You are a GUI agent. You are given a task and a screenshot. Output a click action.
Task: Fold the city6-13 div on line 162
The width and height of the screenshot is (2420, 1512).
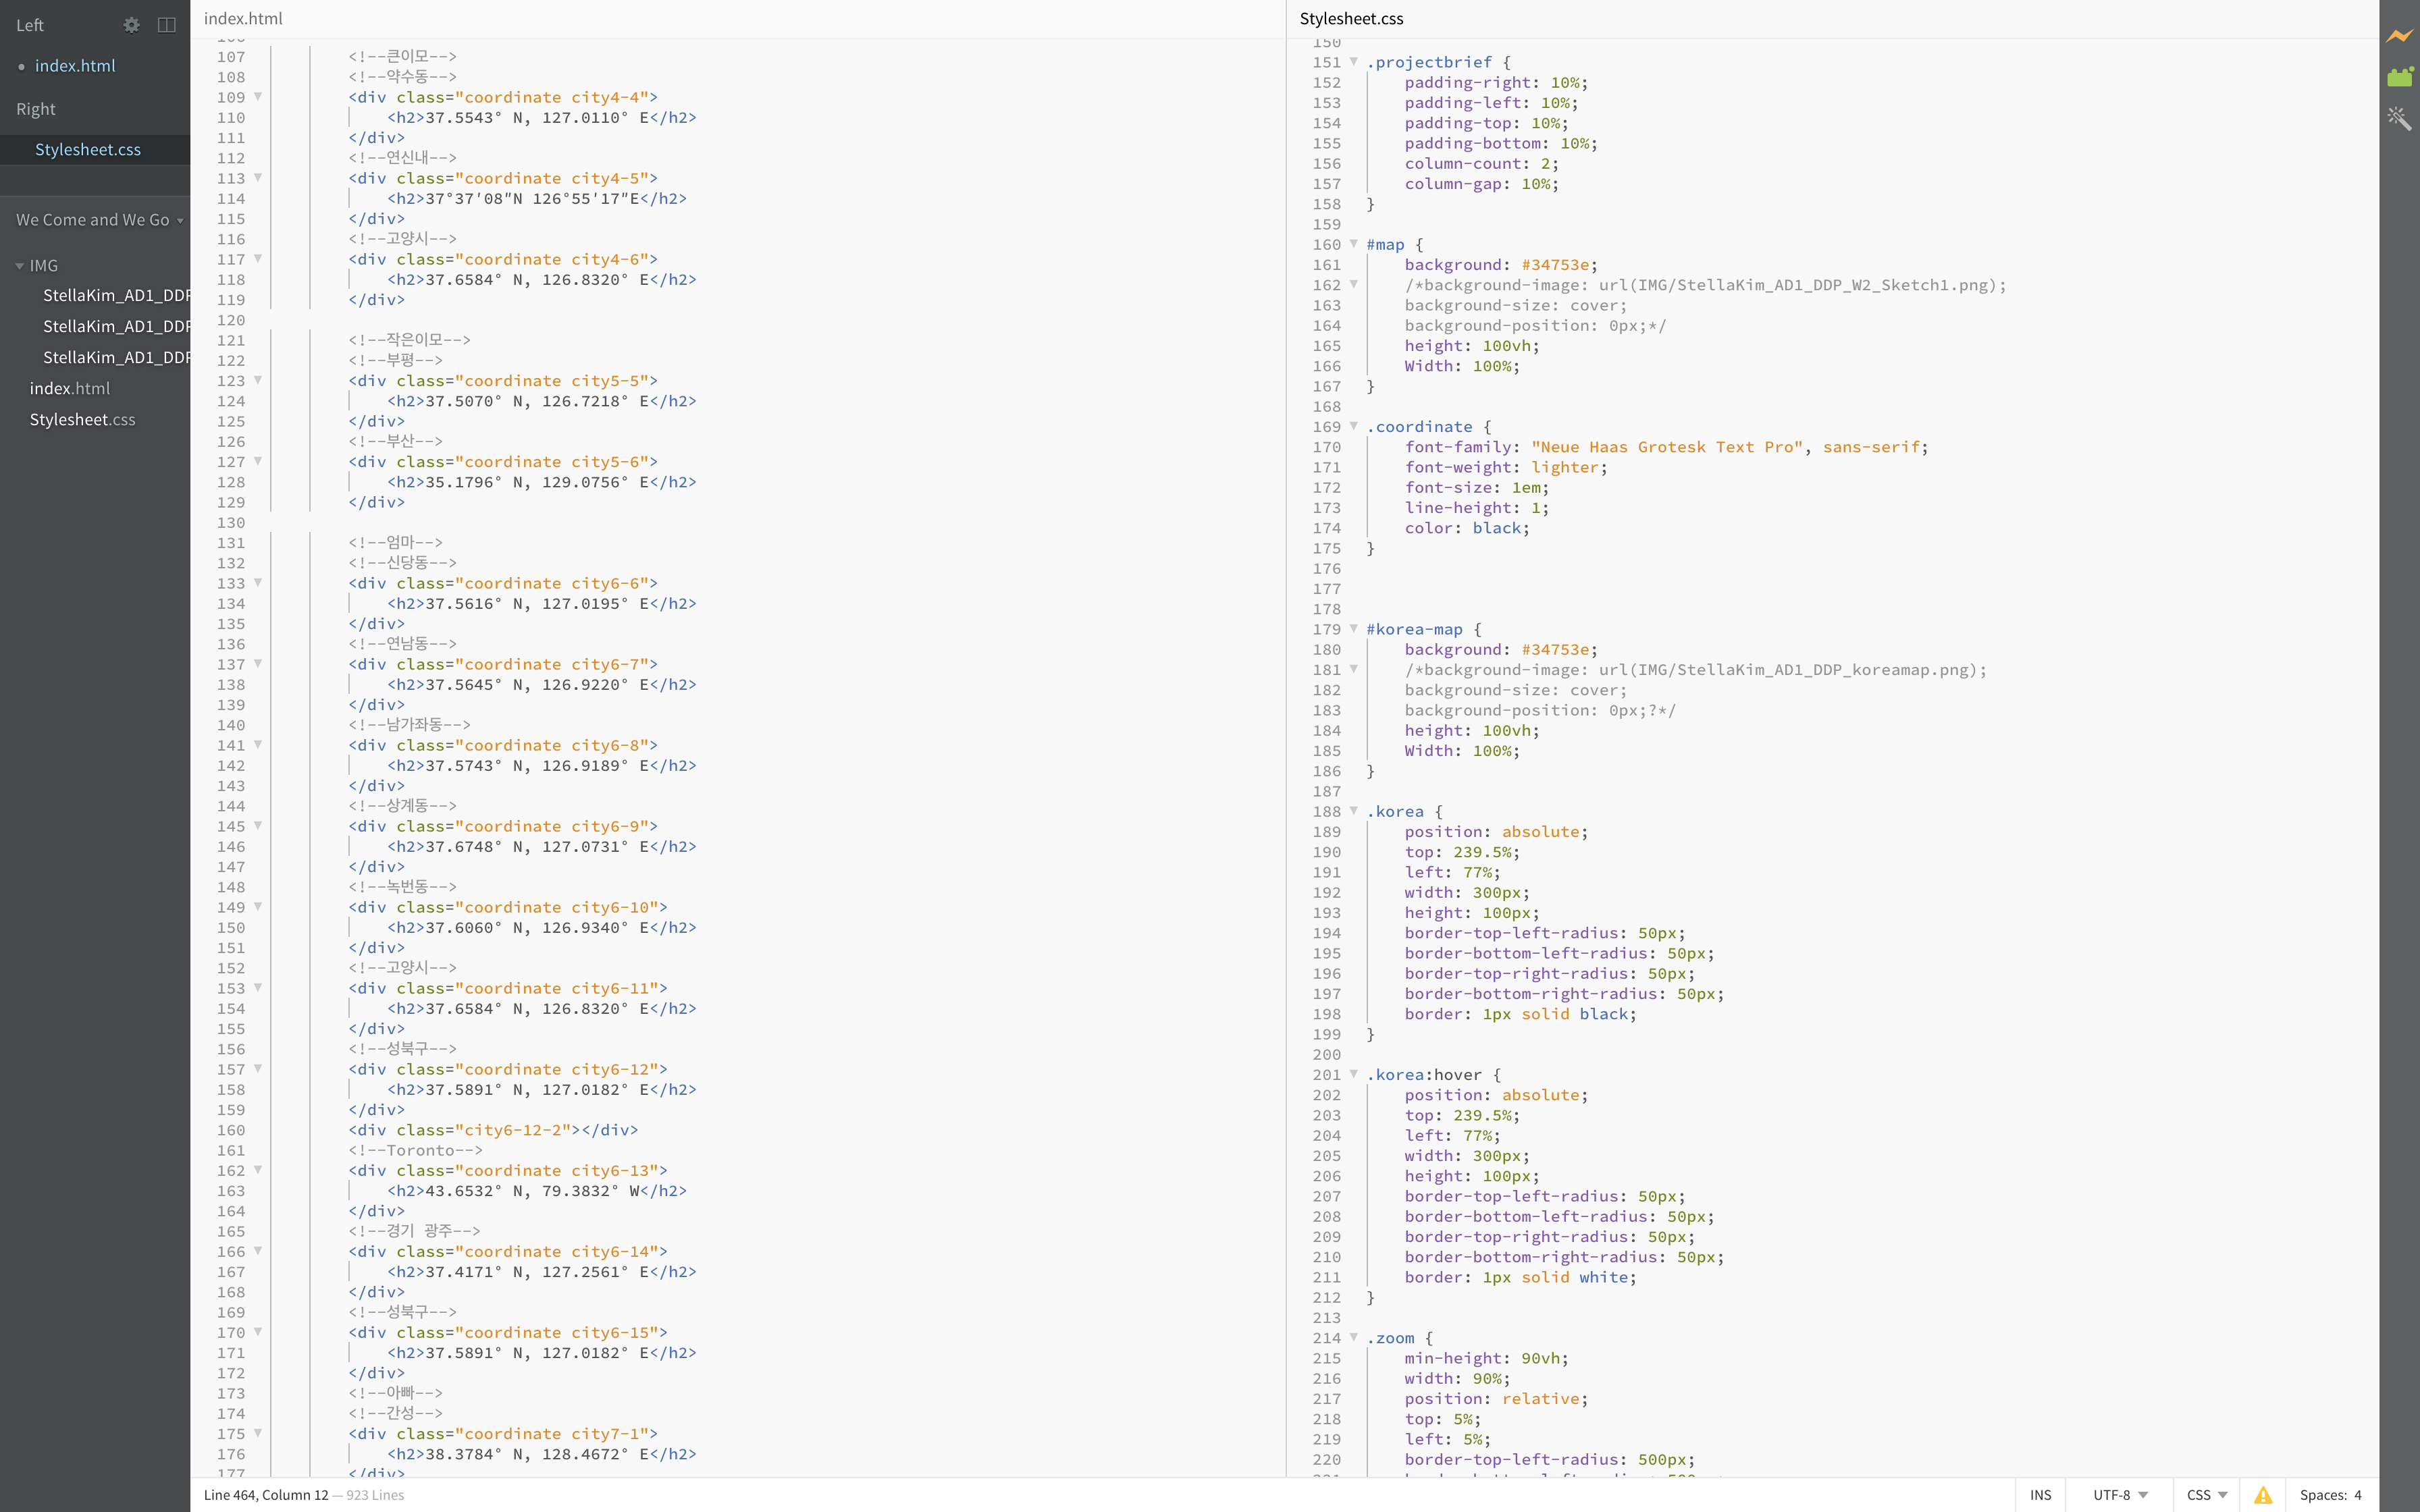[258, 1170]
